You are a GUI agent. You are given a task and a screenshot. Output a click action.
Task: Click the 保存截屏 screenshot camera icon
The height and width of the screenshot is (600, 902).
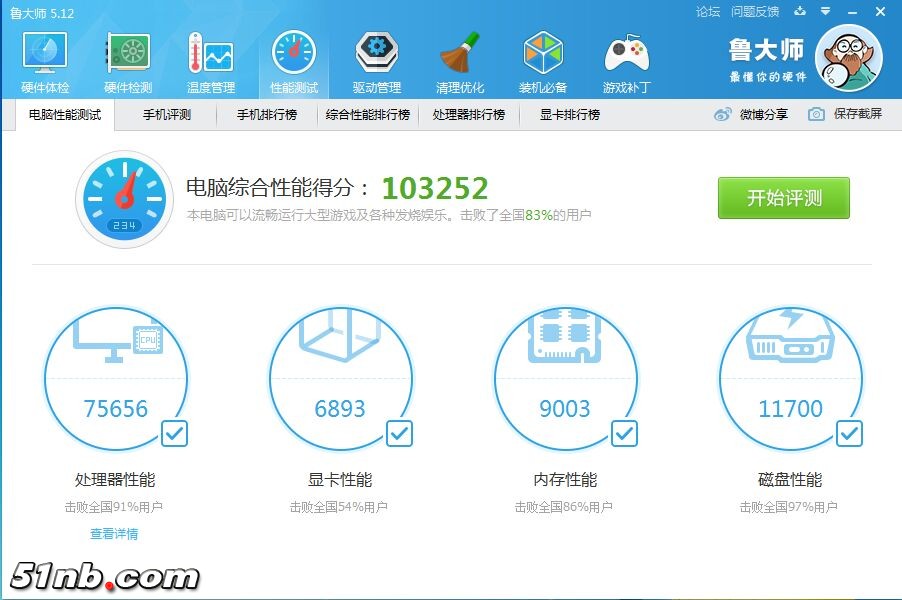(x=815, y=114)
